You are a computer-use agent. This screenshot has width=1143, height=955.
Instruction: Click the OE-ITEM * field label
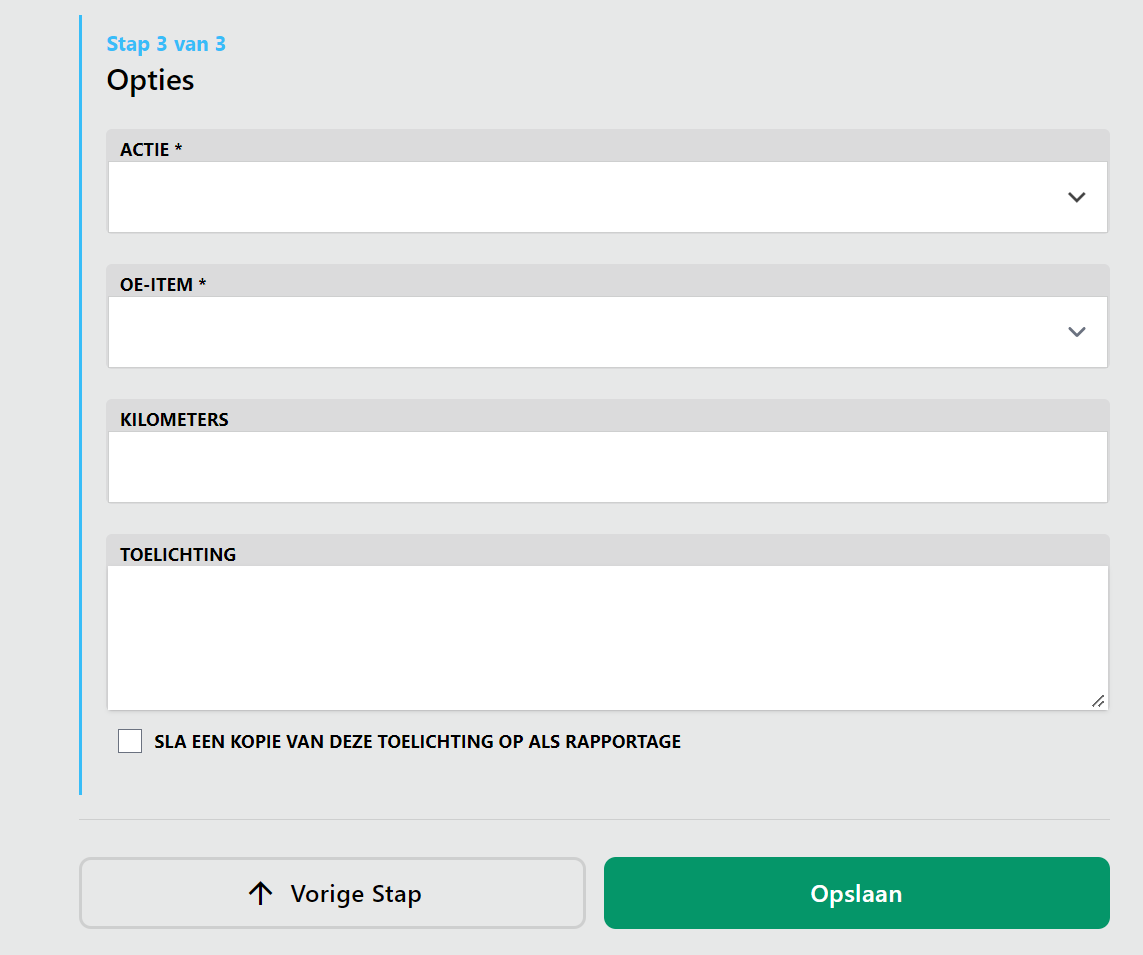[163, 285]
